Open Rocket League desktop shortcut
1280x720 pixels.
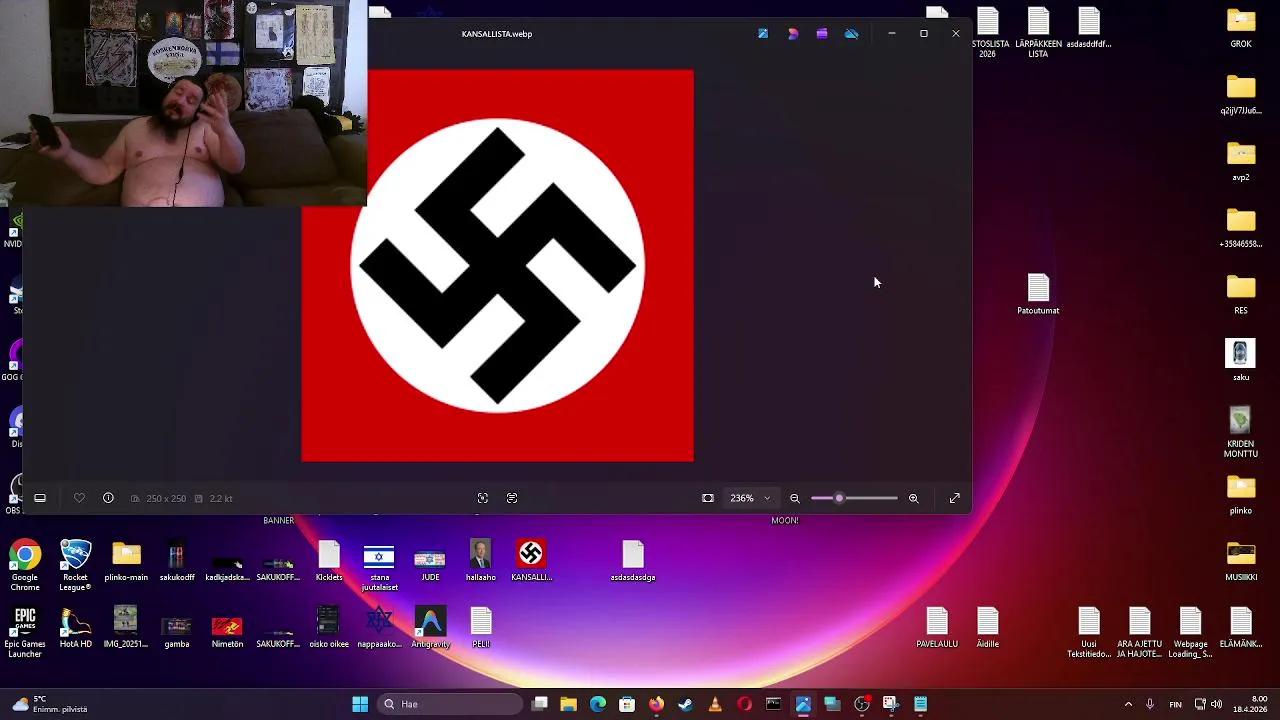75,565
